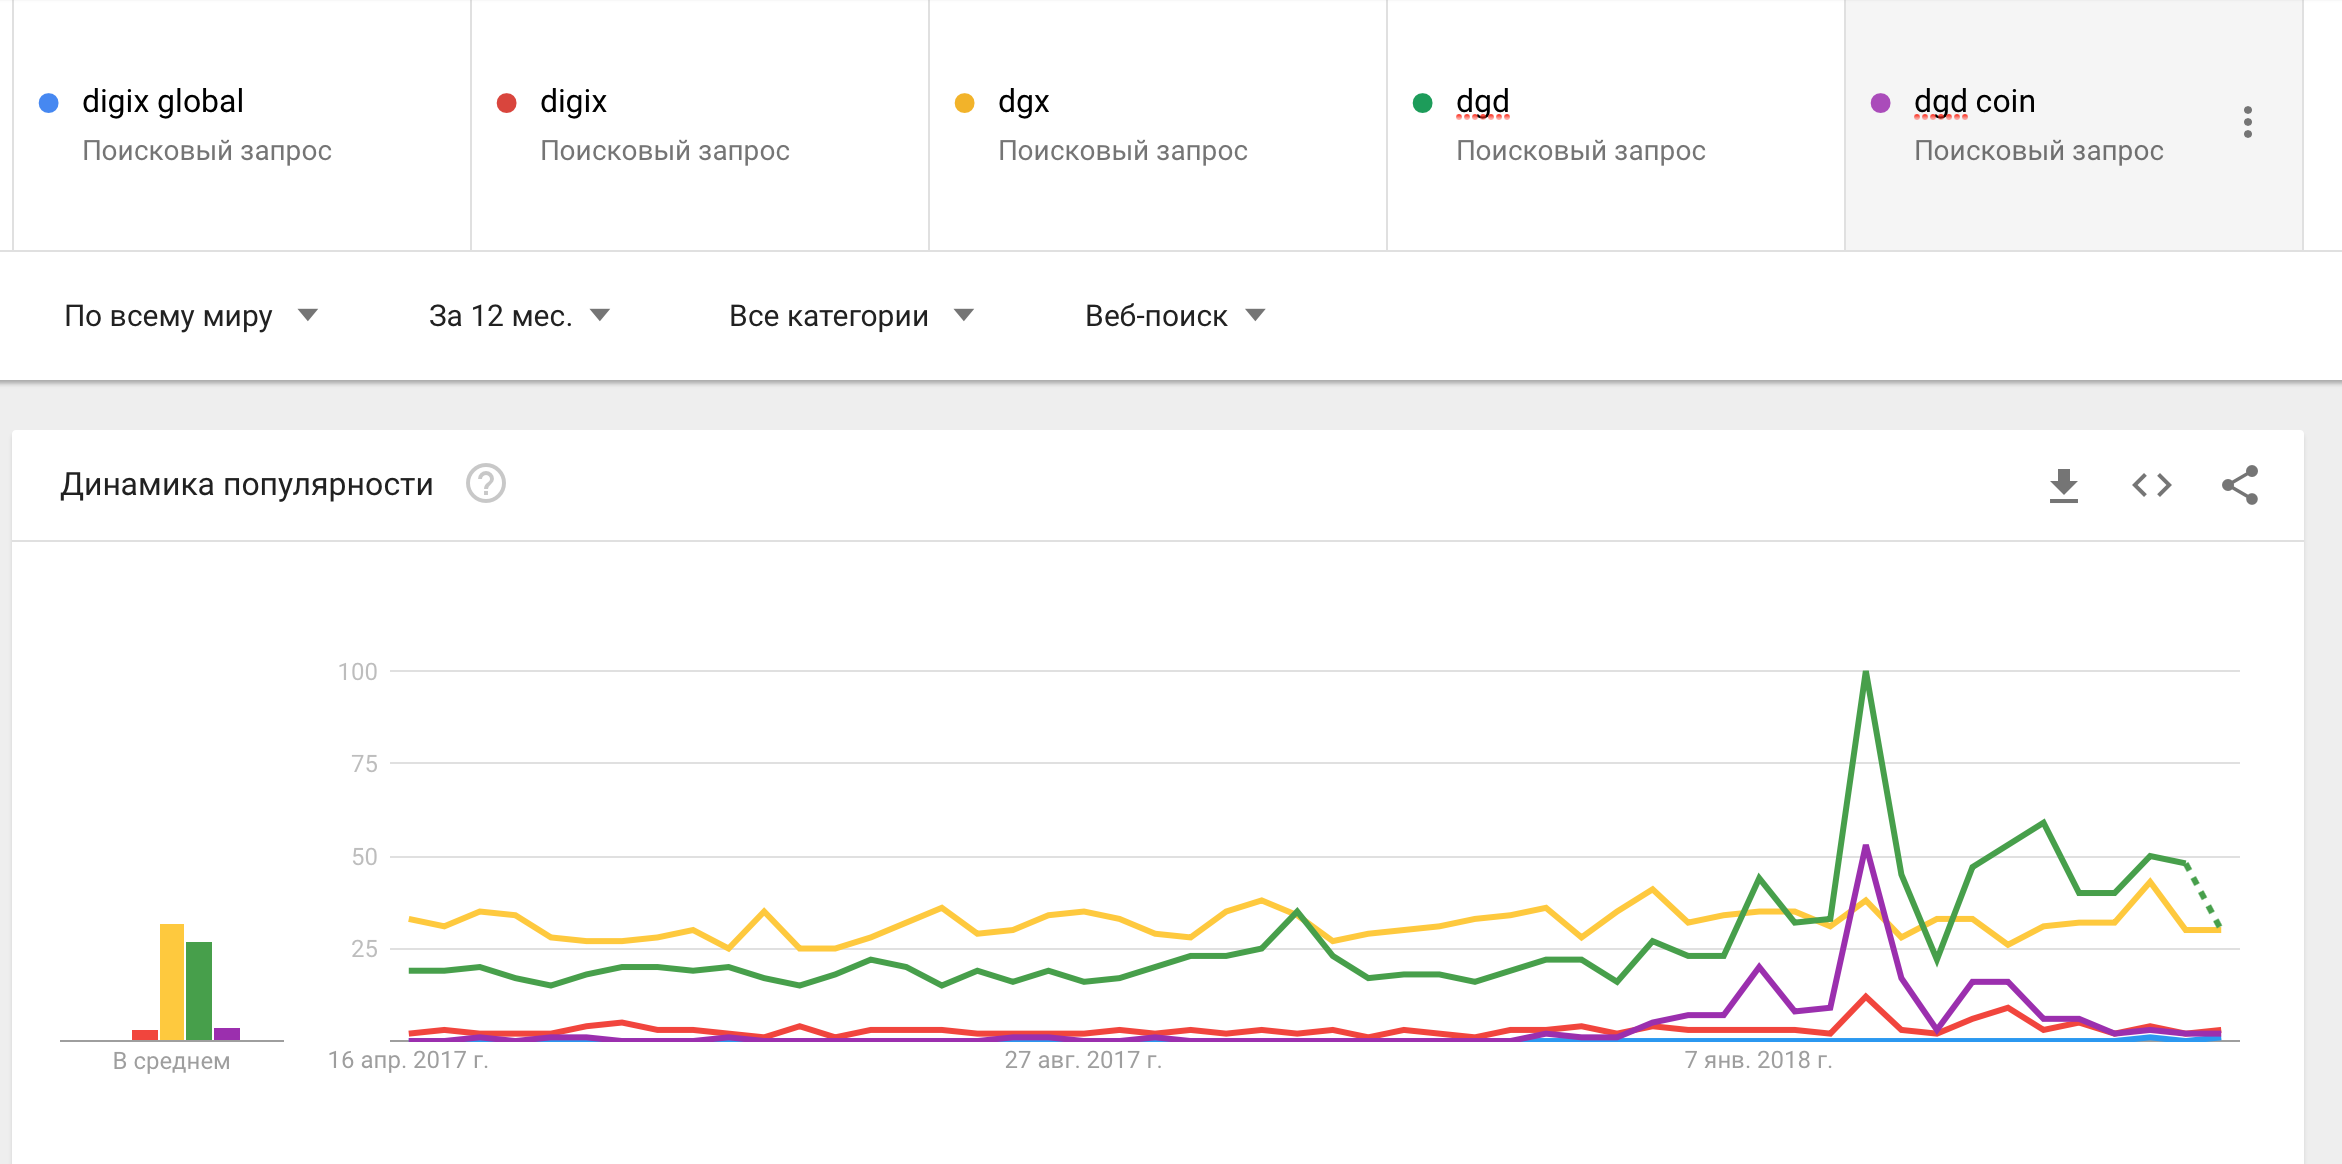Share the popularity dynamics chart

coord(2240,485)
